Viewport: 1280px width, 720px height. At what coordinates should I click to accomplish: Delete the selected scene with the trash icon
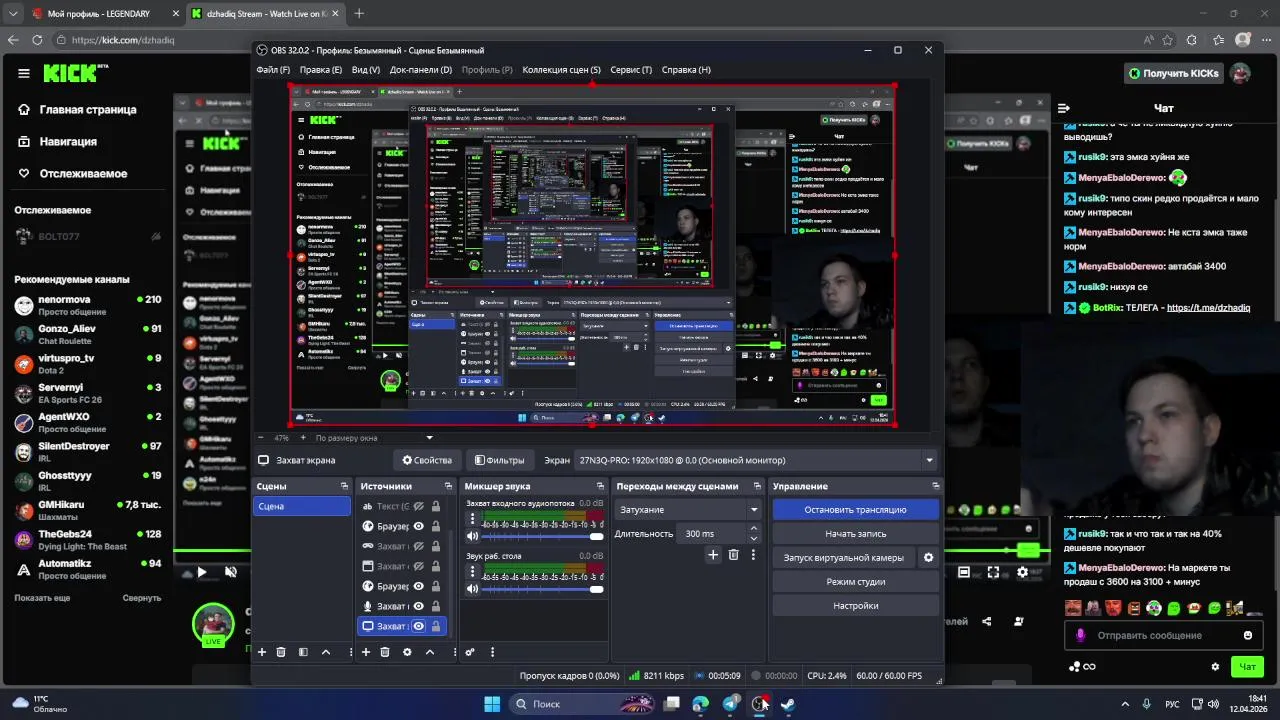coord(281,652)
